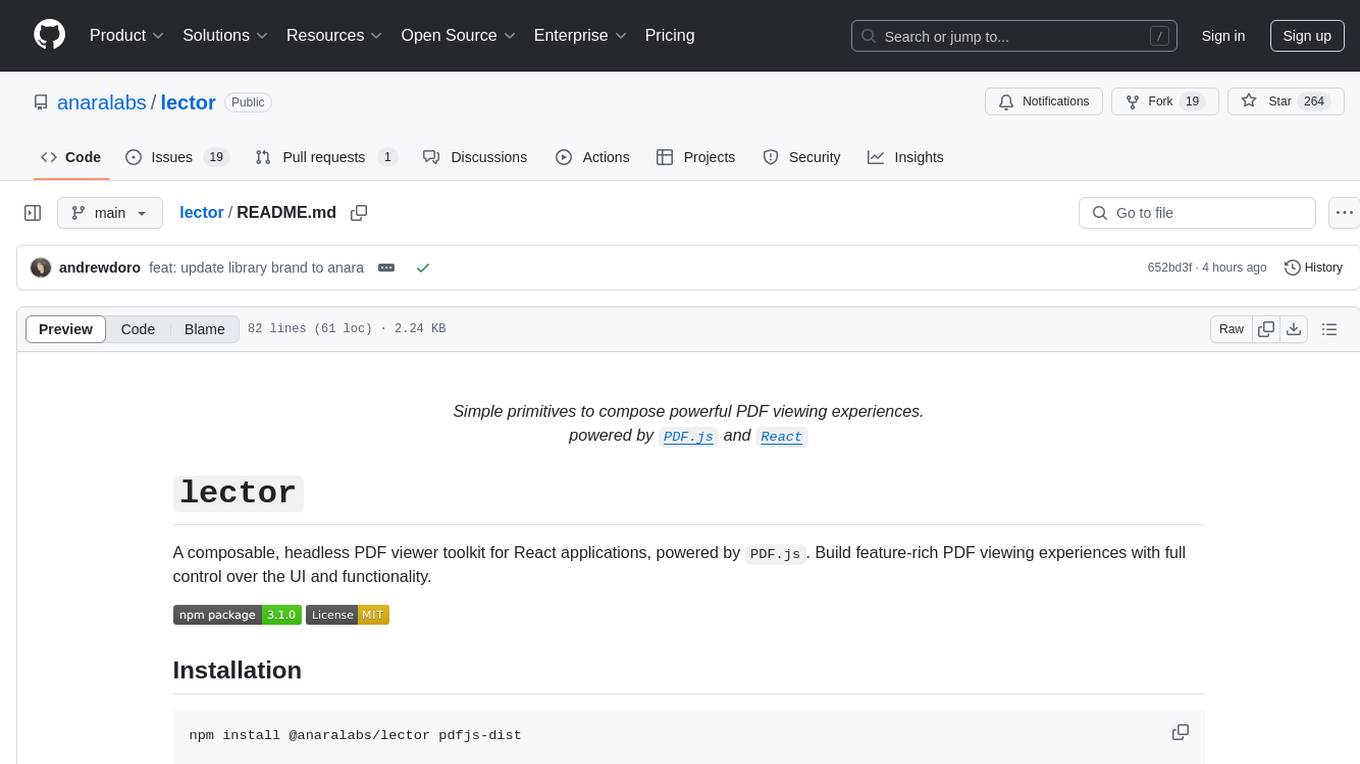The image size is (1360, 764).
Task: Open the andrewdoro avatar
Action: pos(41,267)
